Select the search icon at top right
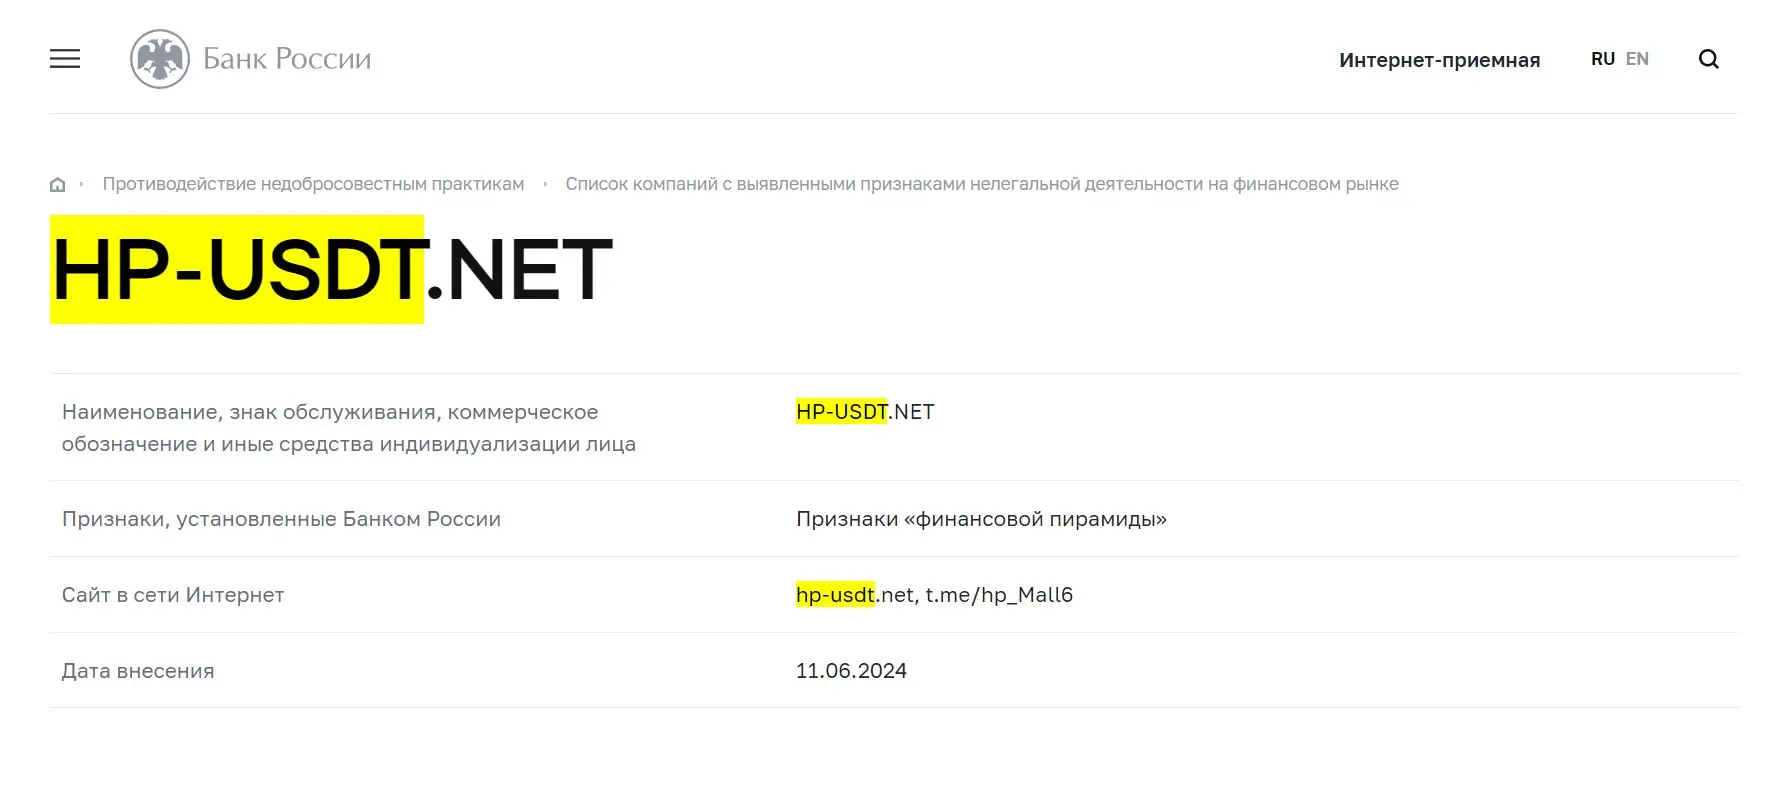Image resolution: width=1771 pixels, height=795 pixels. click(1709, 59)
